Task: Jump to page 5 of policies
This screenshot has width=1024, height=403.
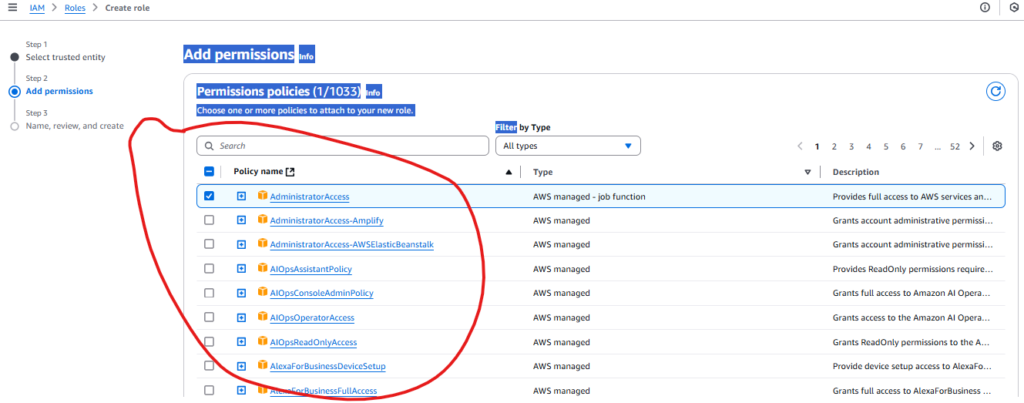Action: (886, 146)
